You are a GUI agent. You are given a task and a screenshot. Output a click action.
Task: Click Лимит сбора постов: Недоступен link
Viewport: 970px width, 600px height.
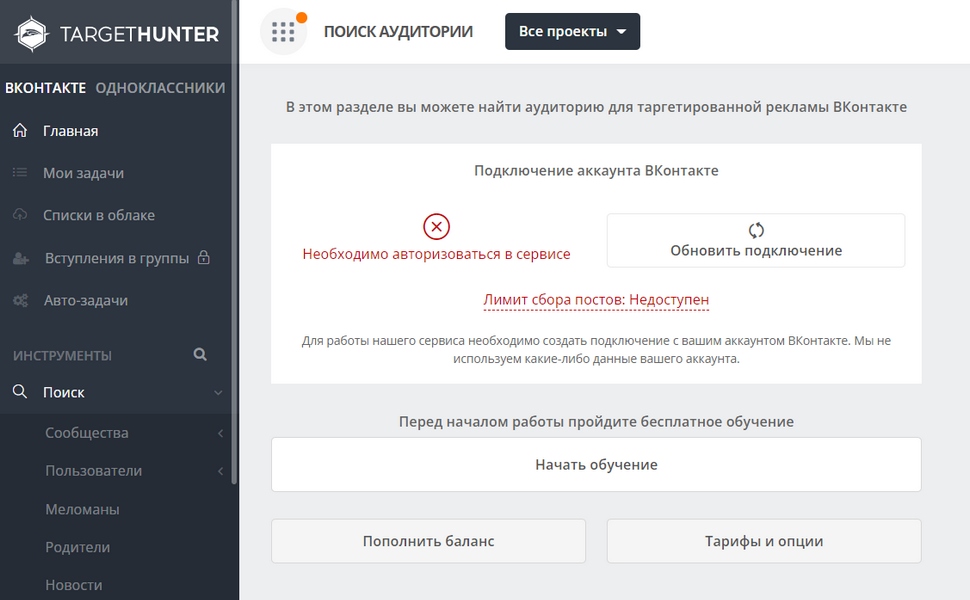pos(596,300)
